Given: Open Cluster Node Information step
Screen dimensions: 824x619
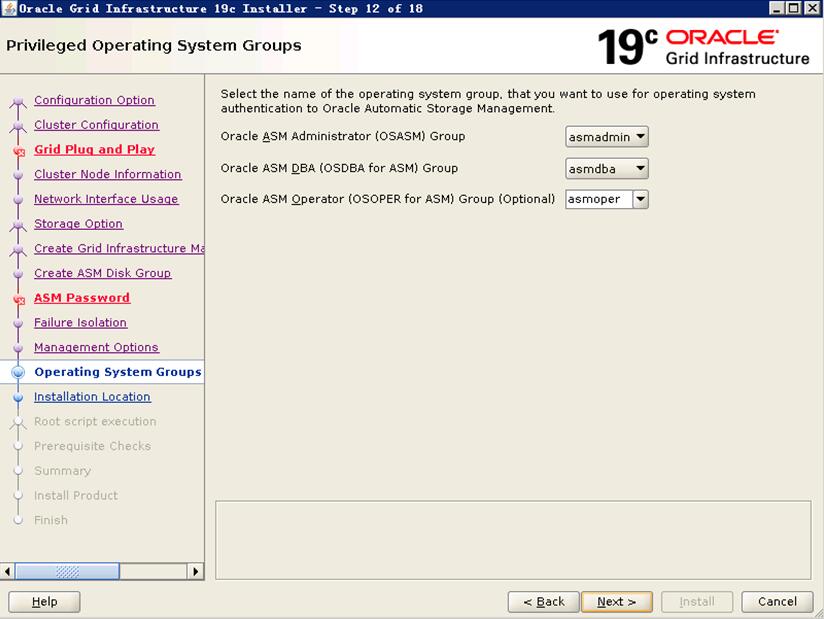Looking at the screenshot, I should pos(108,174).
